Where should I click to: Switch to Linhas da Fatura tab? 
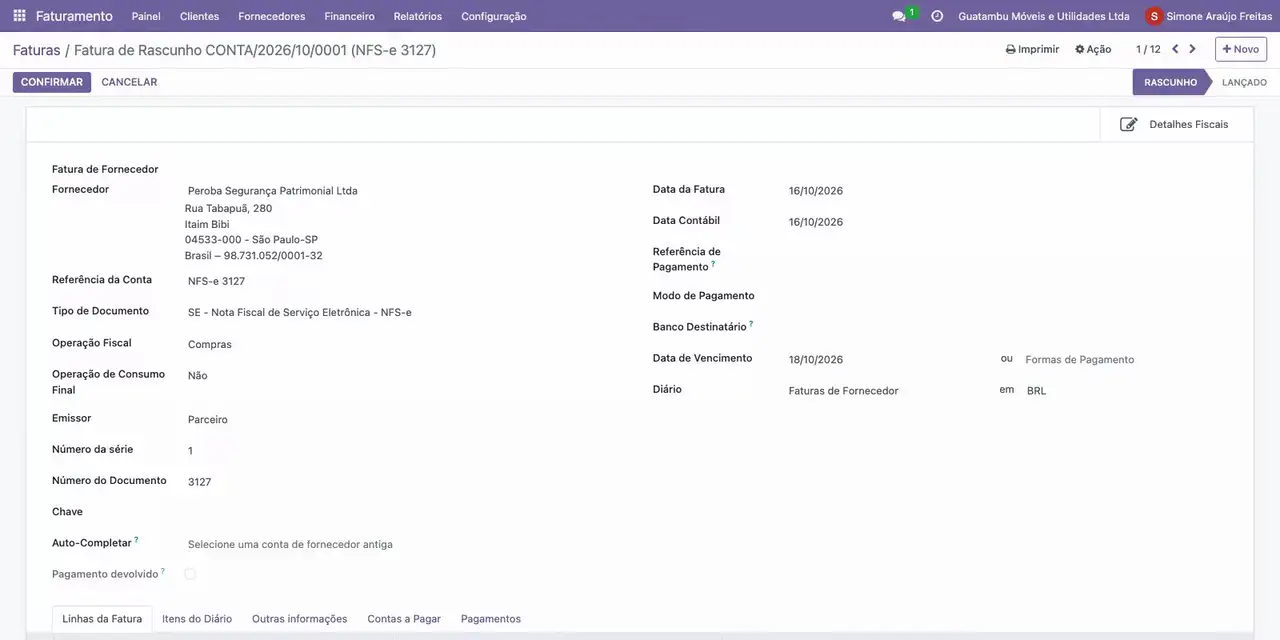click(x=102, y=619)
